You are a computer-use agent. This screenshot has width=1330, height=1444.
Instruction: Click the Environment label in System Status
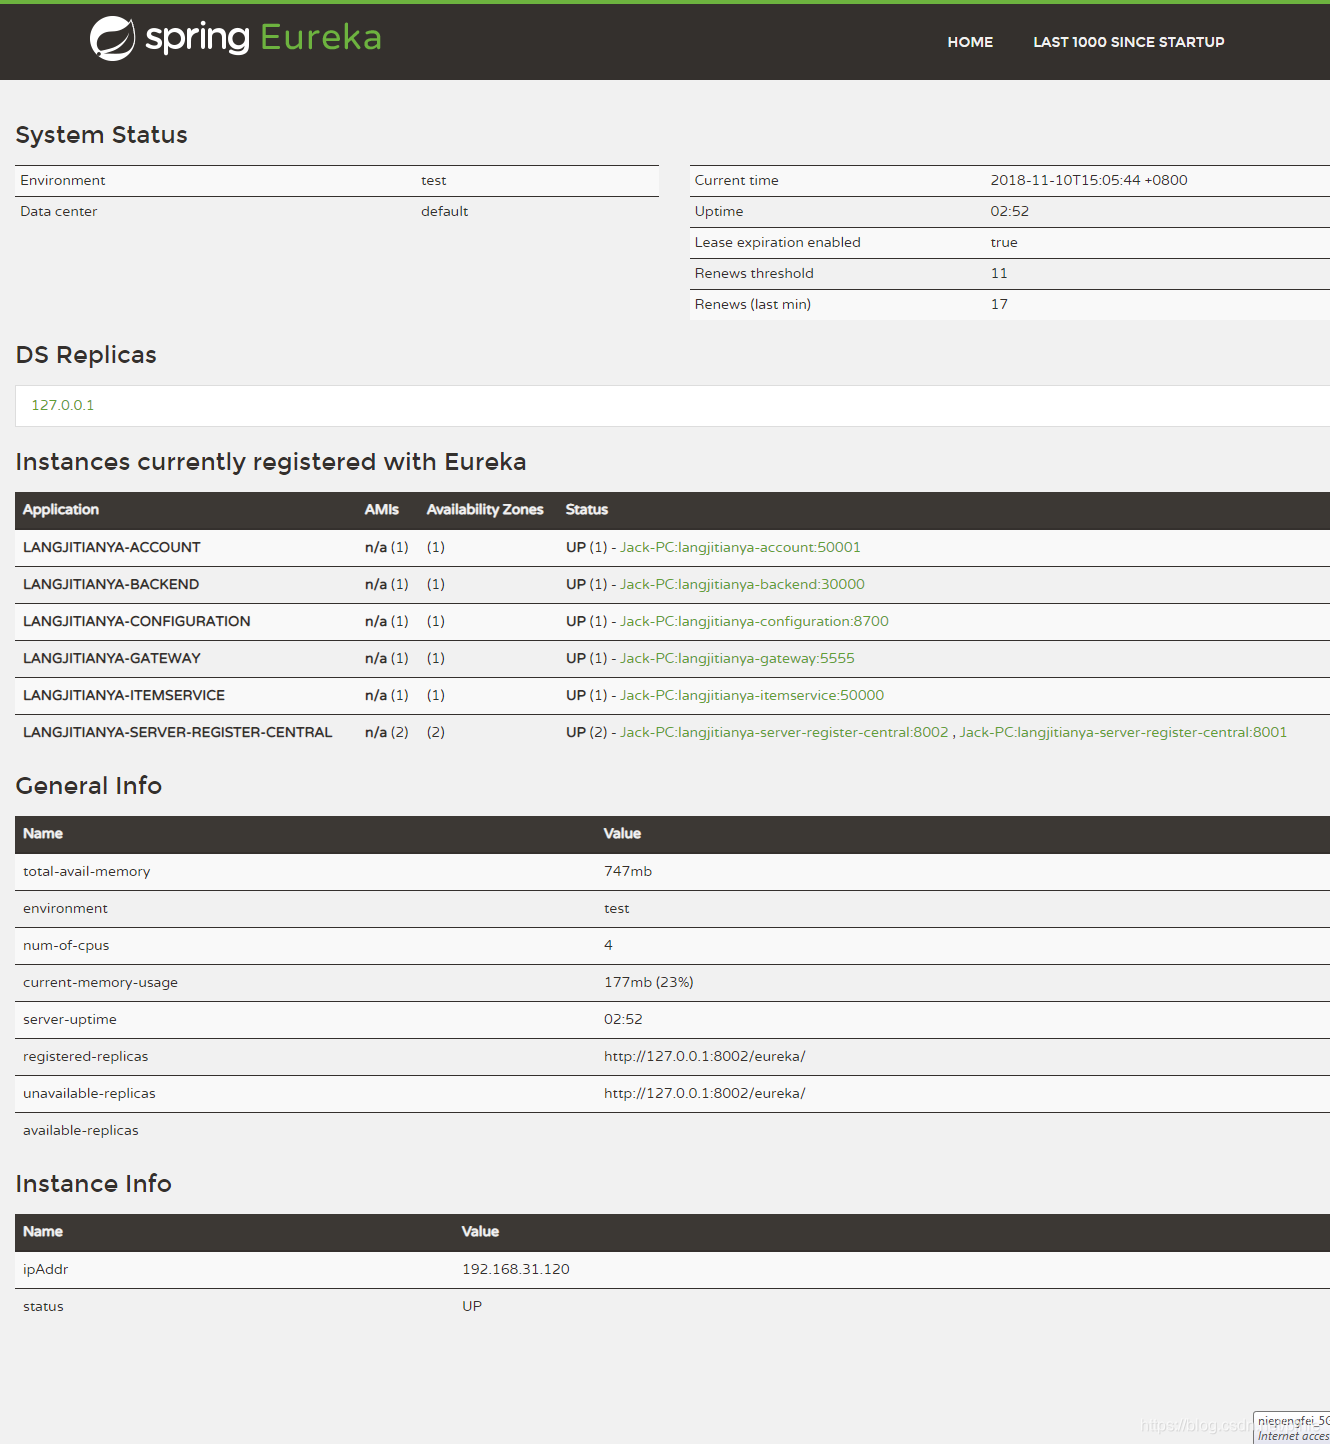[63, 180]
